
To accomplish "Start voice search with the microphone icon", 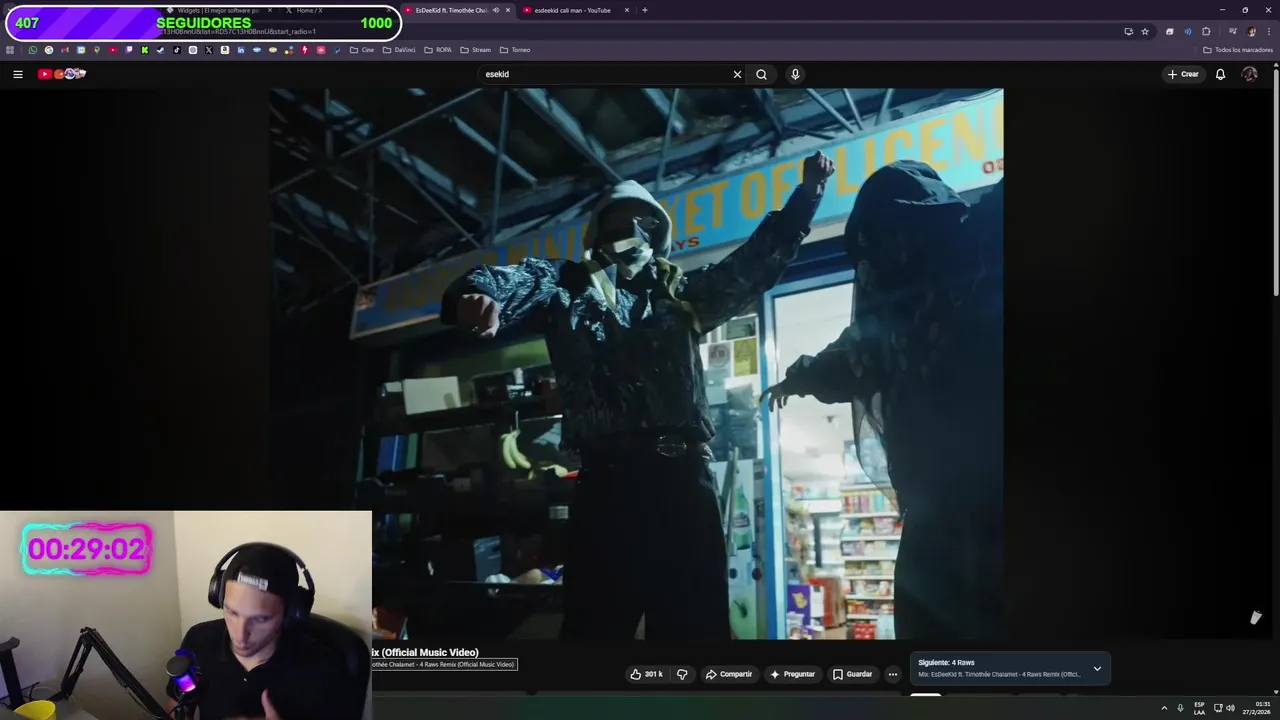I will 795,74.
